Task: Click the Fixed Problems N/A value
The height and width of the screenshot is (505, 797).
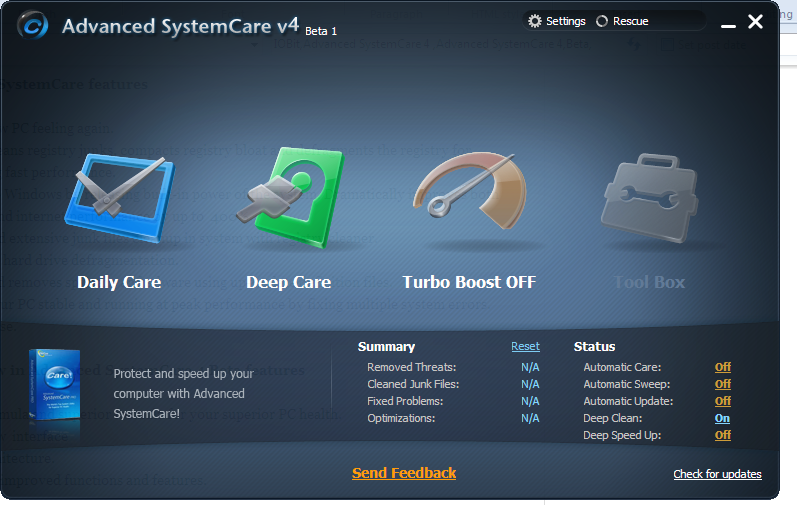Action: (x=530, y=401)
